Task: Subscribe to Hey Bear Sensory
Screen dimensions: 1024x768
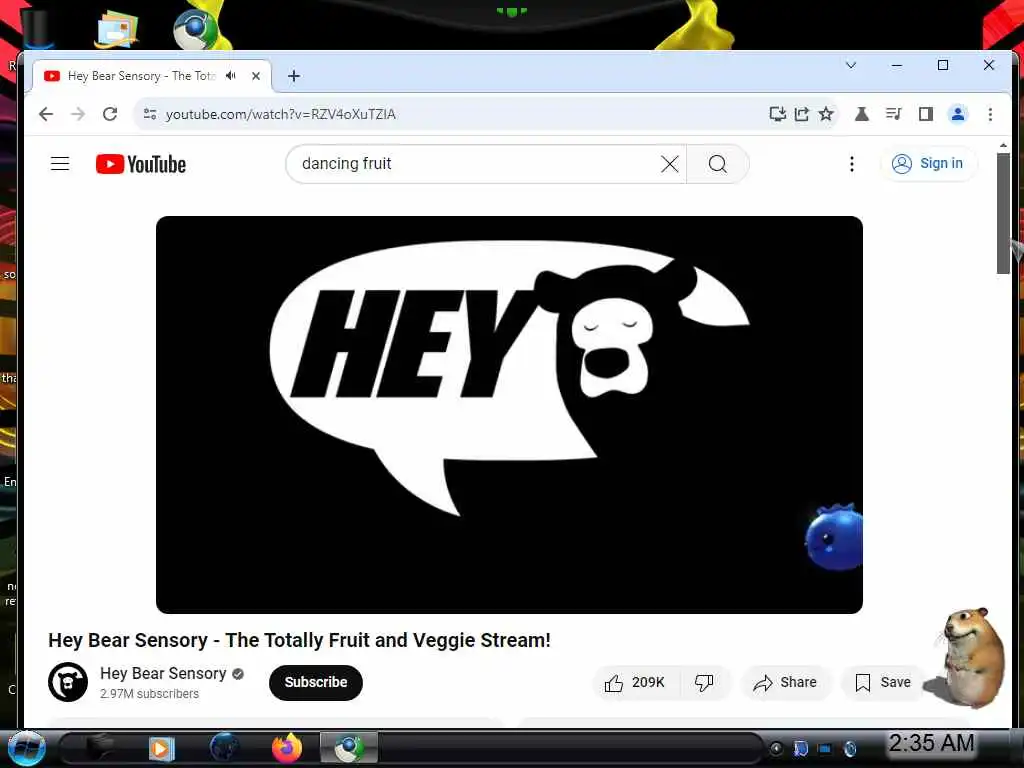Action: click(x=315, y=682)
